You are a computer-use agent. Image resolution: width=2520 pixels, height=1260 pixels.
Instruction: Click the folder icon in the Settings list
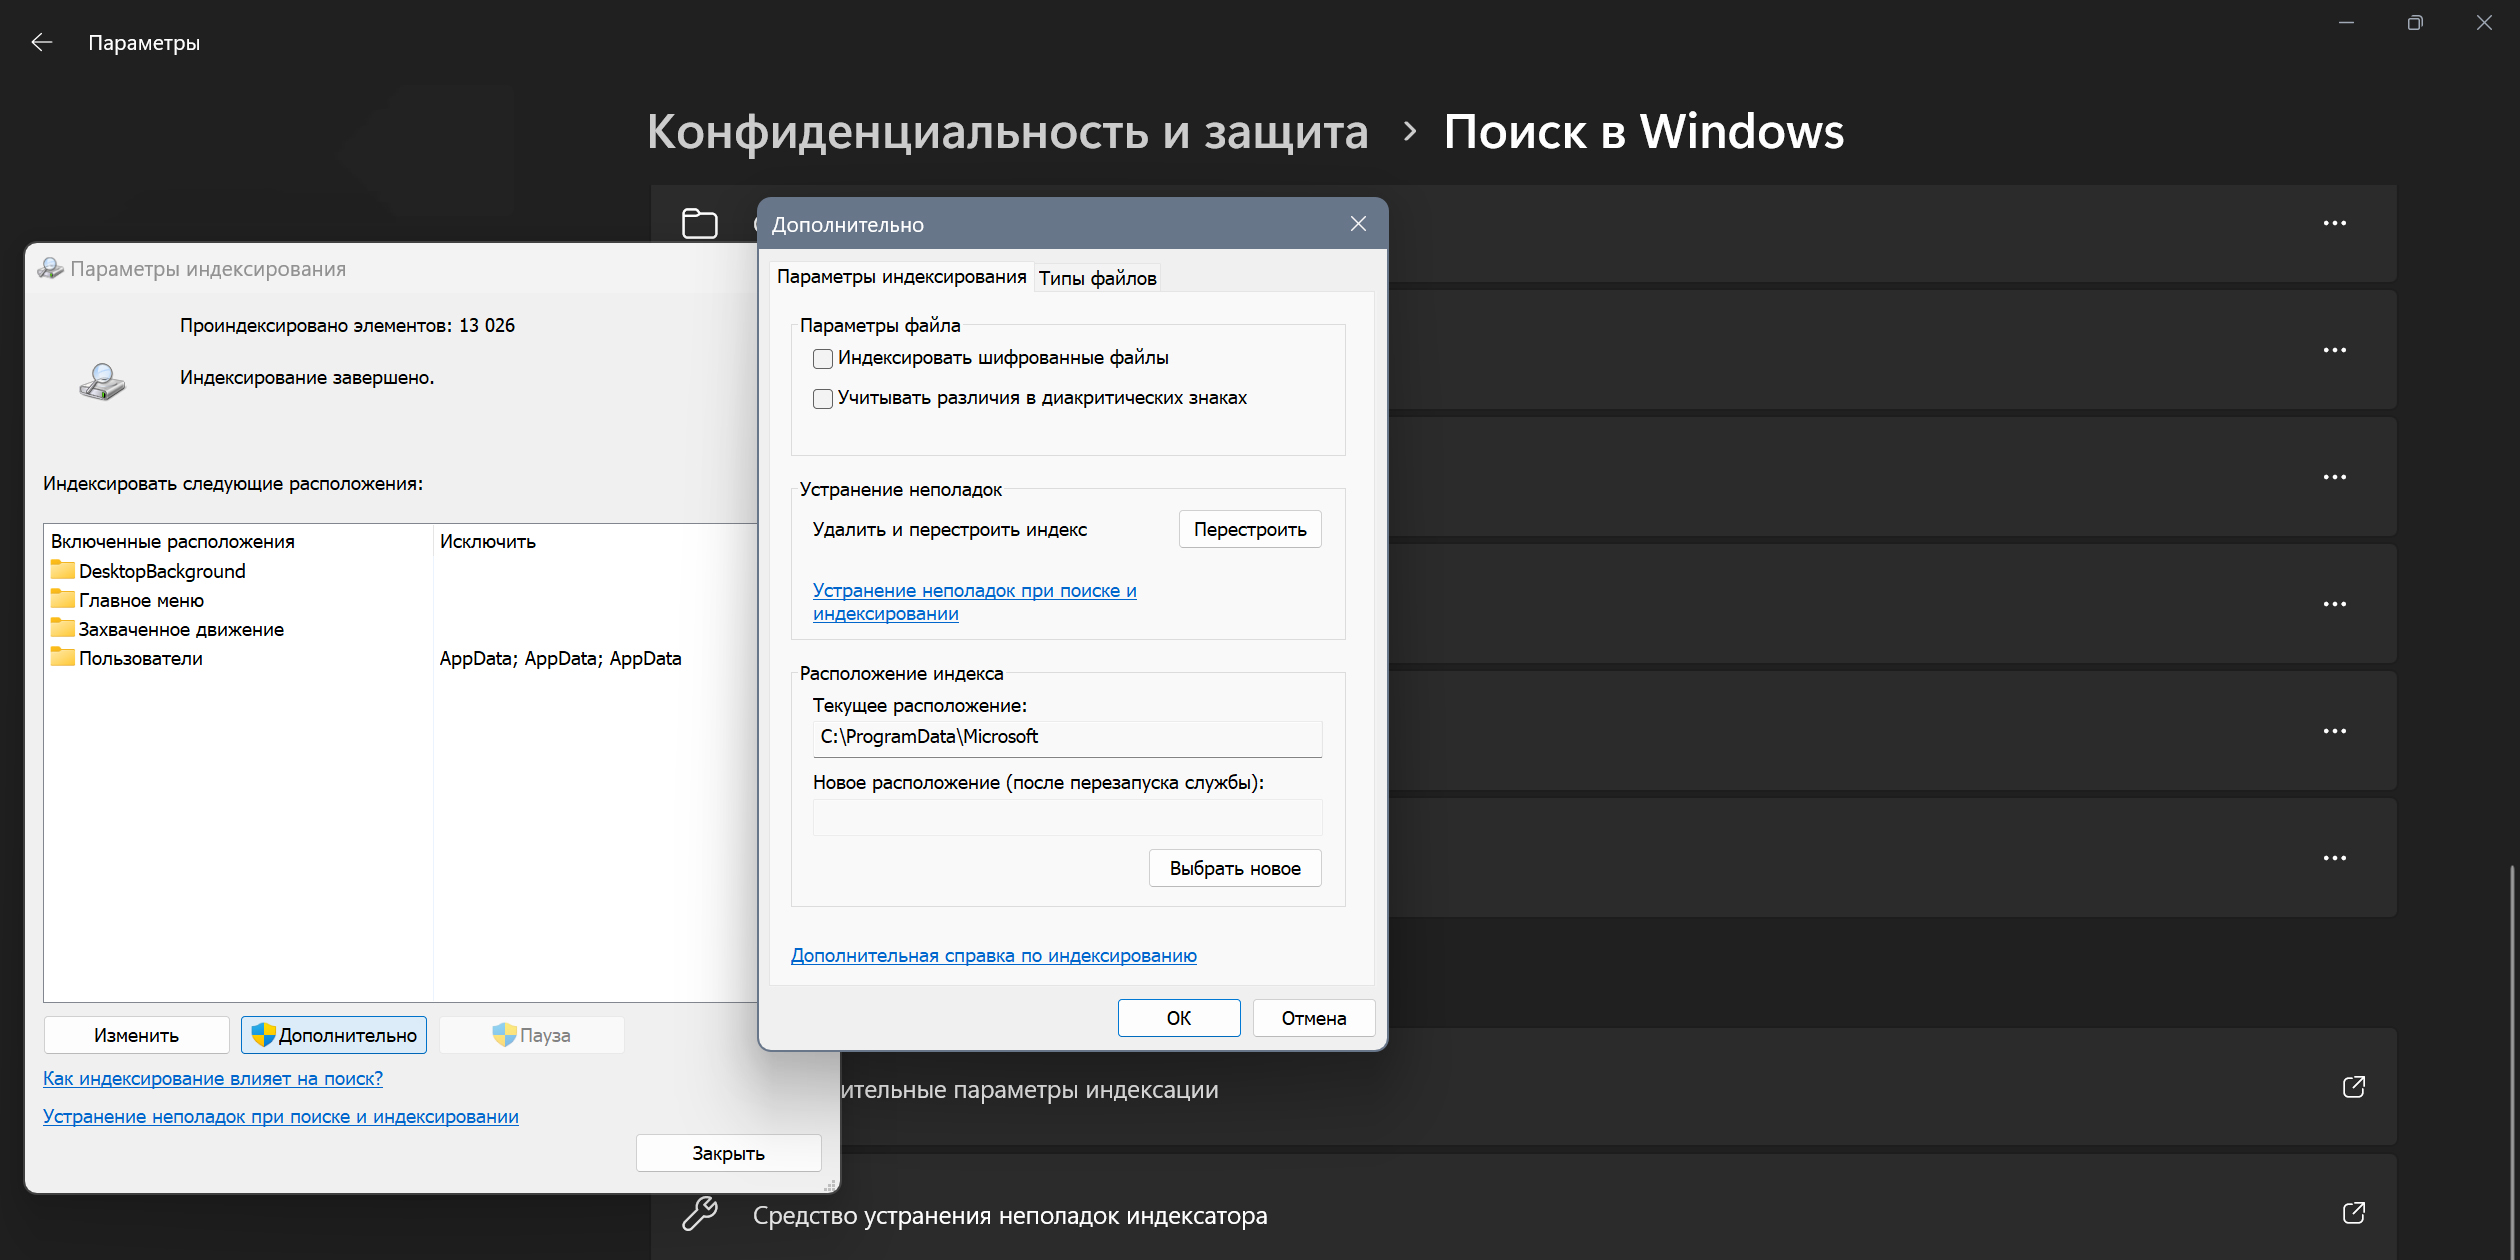(700, 223)
